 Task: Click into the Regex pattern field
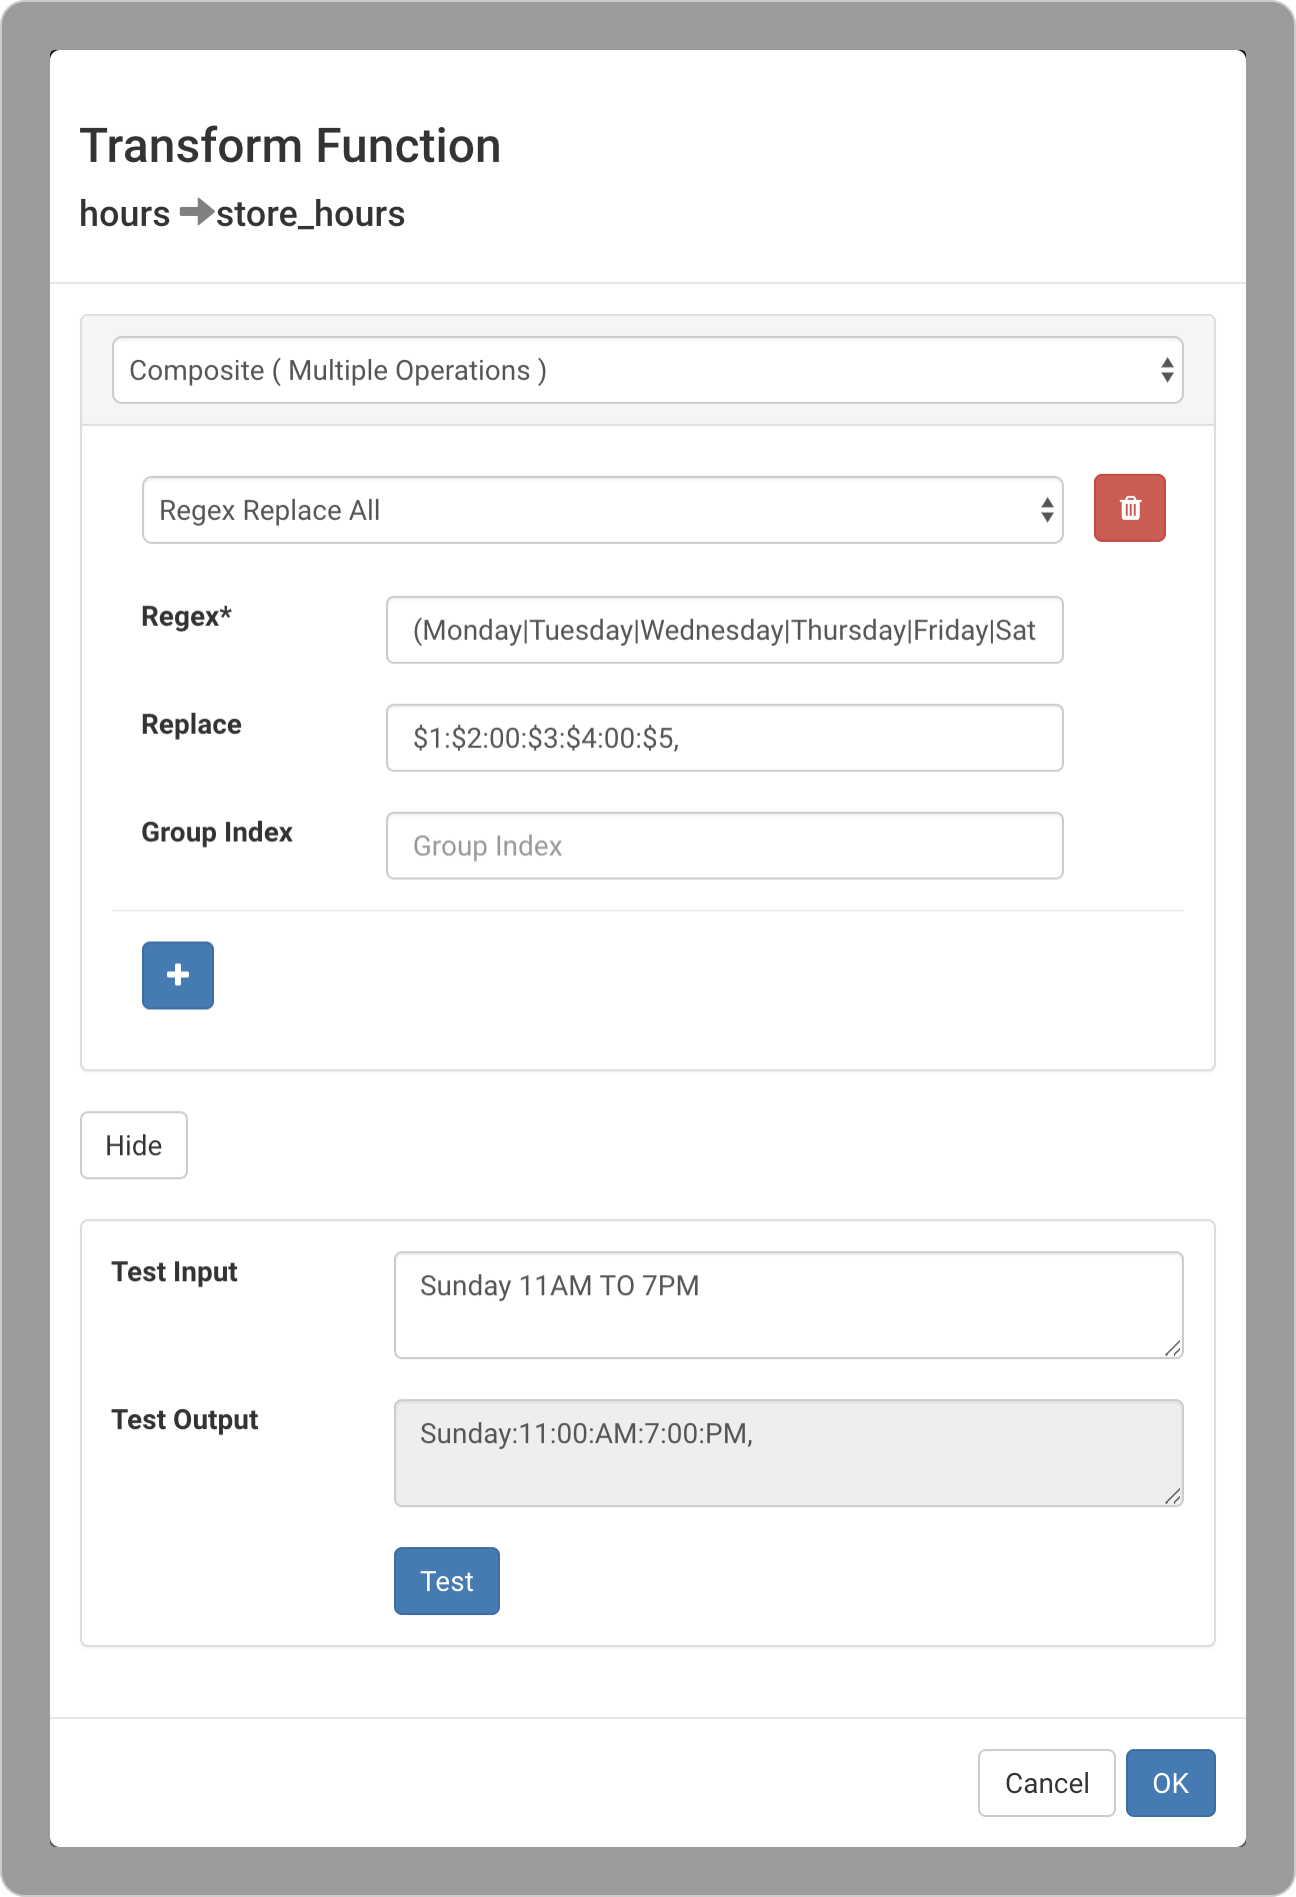[x=725, y=630]
